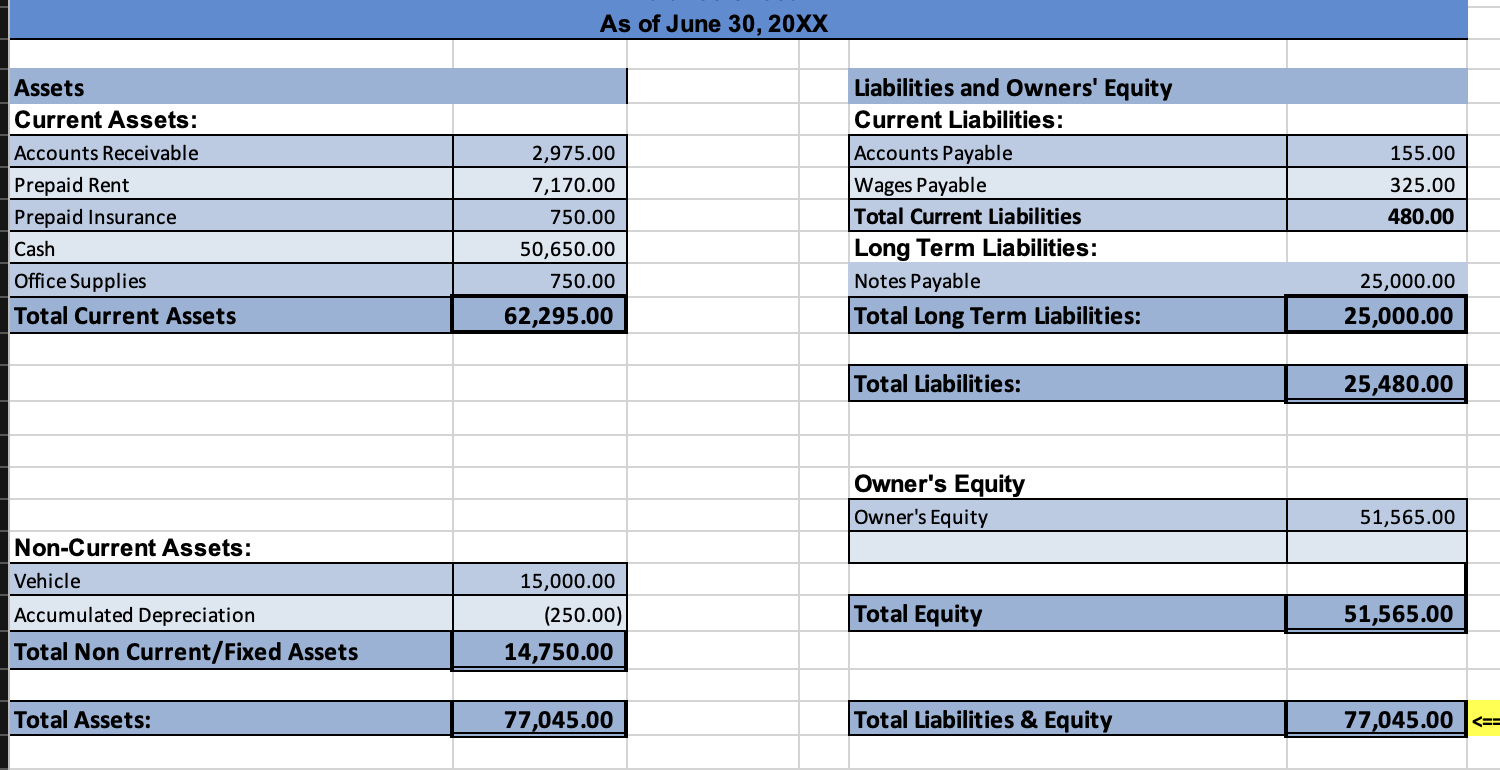Select the Total Current Assets total cell
1500x770 pixels.
540,315
